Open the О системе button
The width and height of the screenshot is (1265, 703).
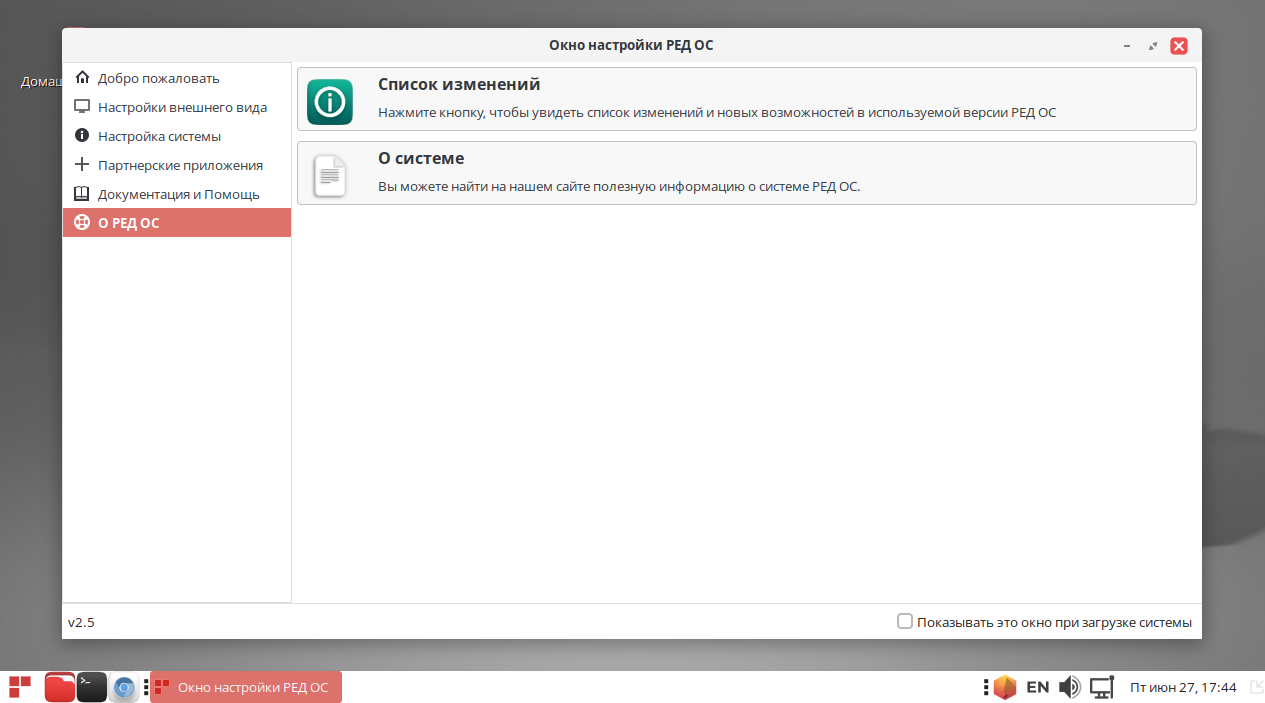pyautogui.click(x=747, y=173)
